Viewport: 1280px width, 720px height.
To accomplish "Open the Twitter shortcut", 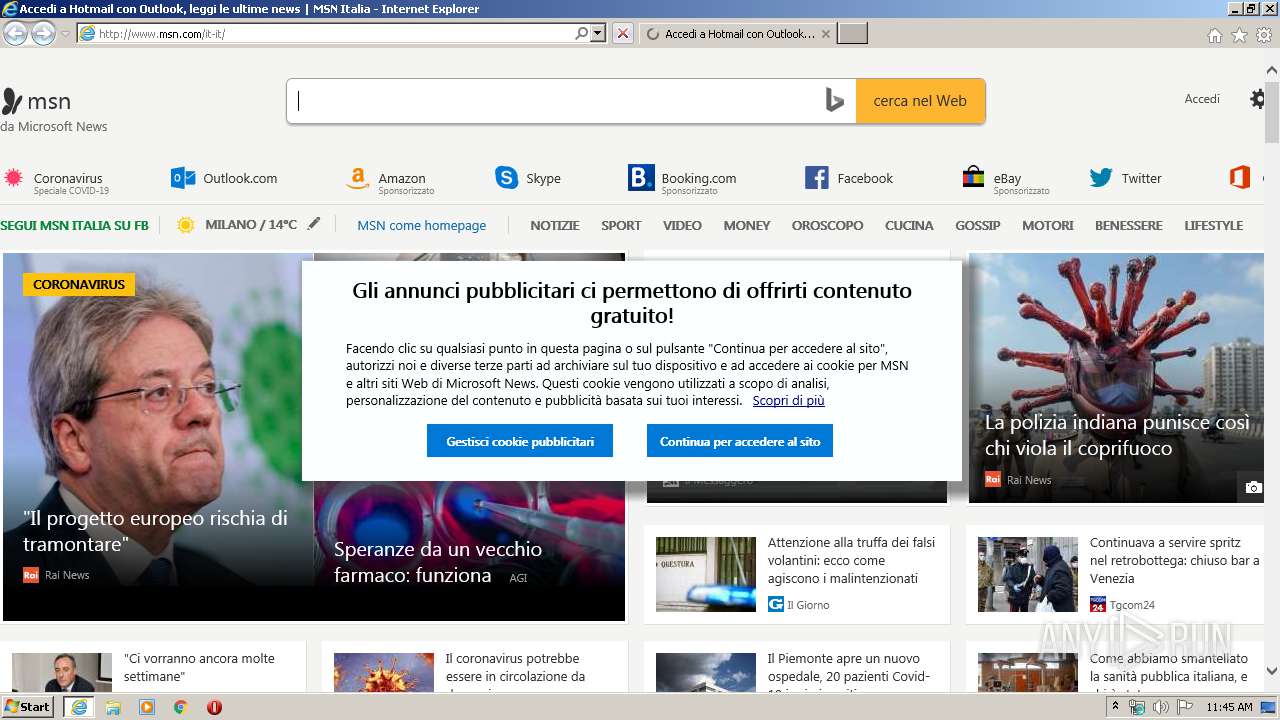I will [1125, 178].
